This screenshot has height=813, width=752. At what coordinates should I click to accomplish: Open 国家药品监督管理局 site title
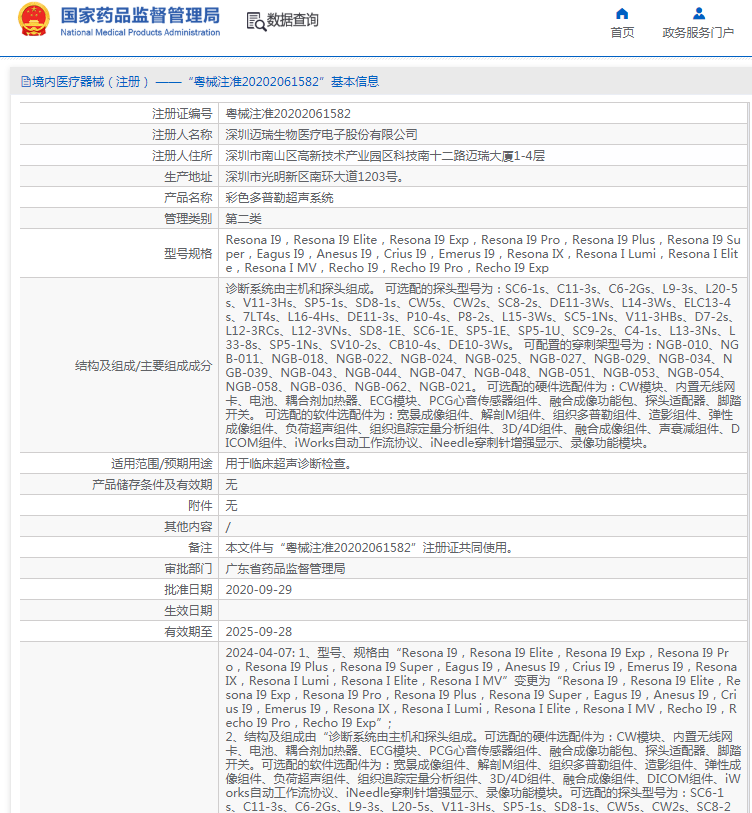click(x=140, y=16)
